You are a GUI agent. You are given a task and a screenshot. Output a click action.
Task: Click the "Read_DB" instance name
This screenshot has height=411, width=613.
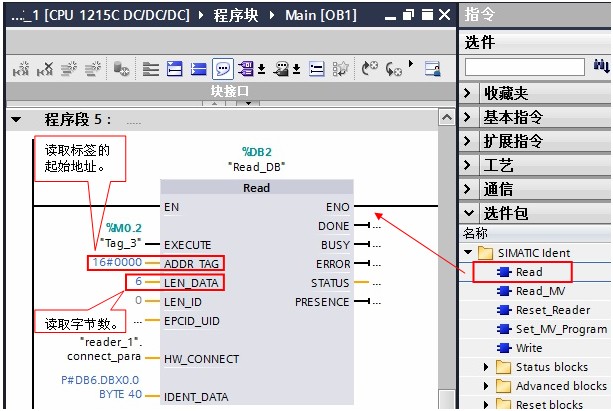coord(257,167)
